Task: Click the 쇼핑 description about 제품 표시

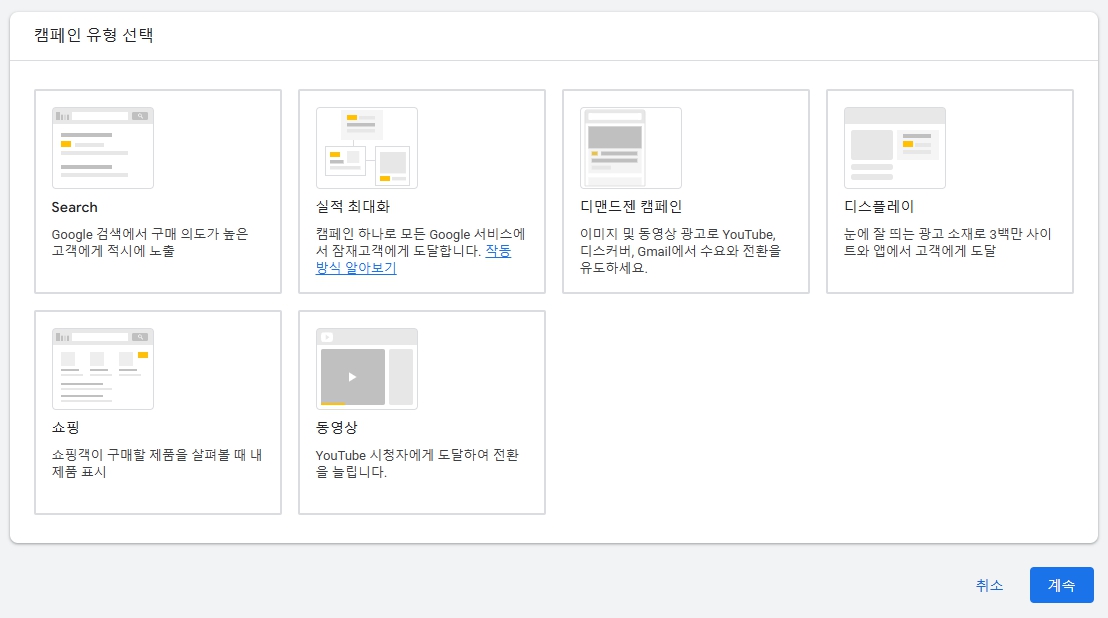Action: click(157, 463)
